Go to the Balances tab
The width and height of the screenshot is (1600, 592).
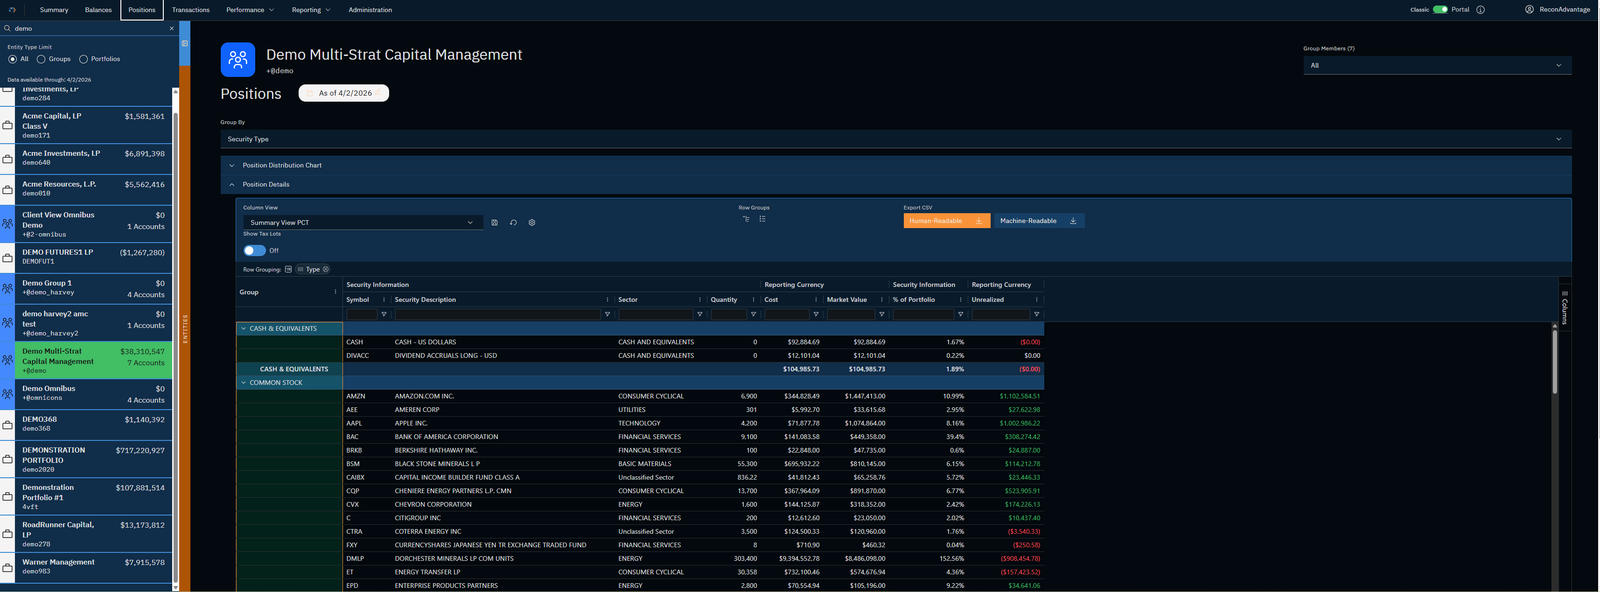(98, 10)
